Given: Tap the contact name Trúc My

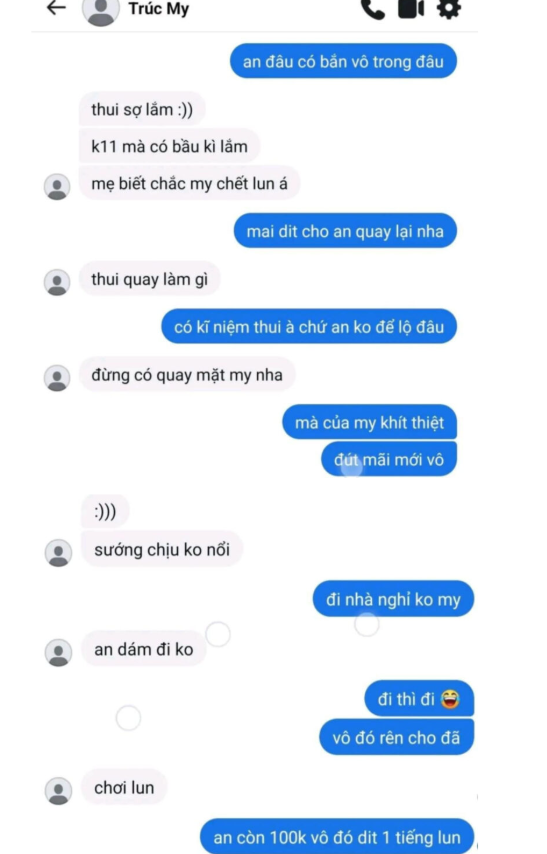Looking at the screenshot, I should (159, 9).
